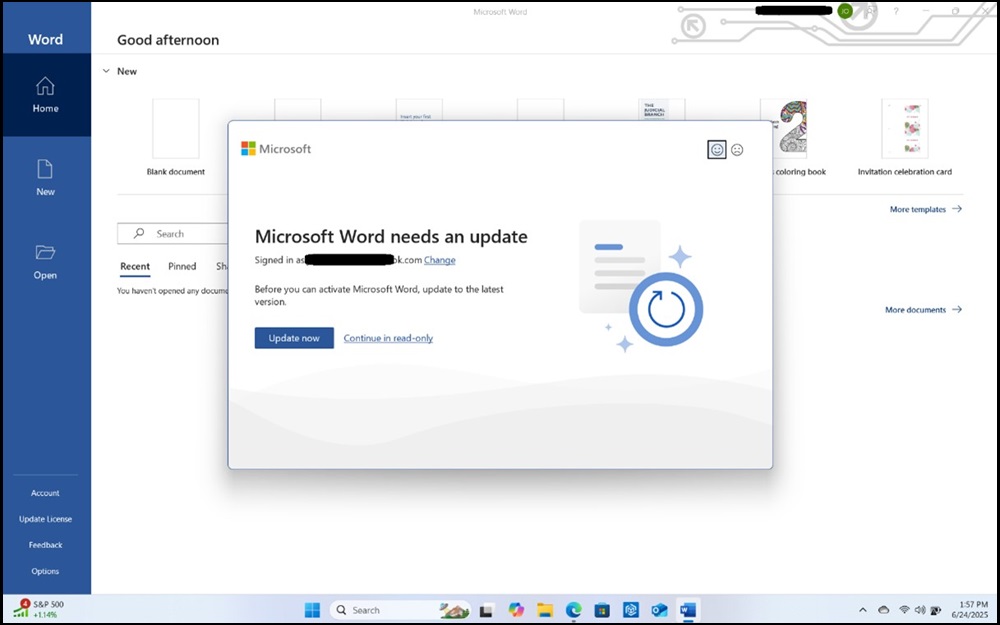
Task: Give negative feedback with the frown icon
Action: 737,149
